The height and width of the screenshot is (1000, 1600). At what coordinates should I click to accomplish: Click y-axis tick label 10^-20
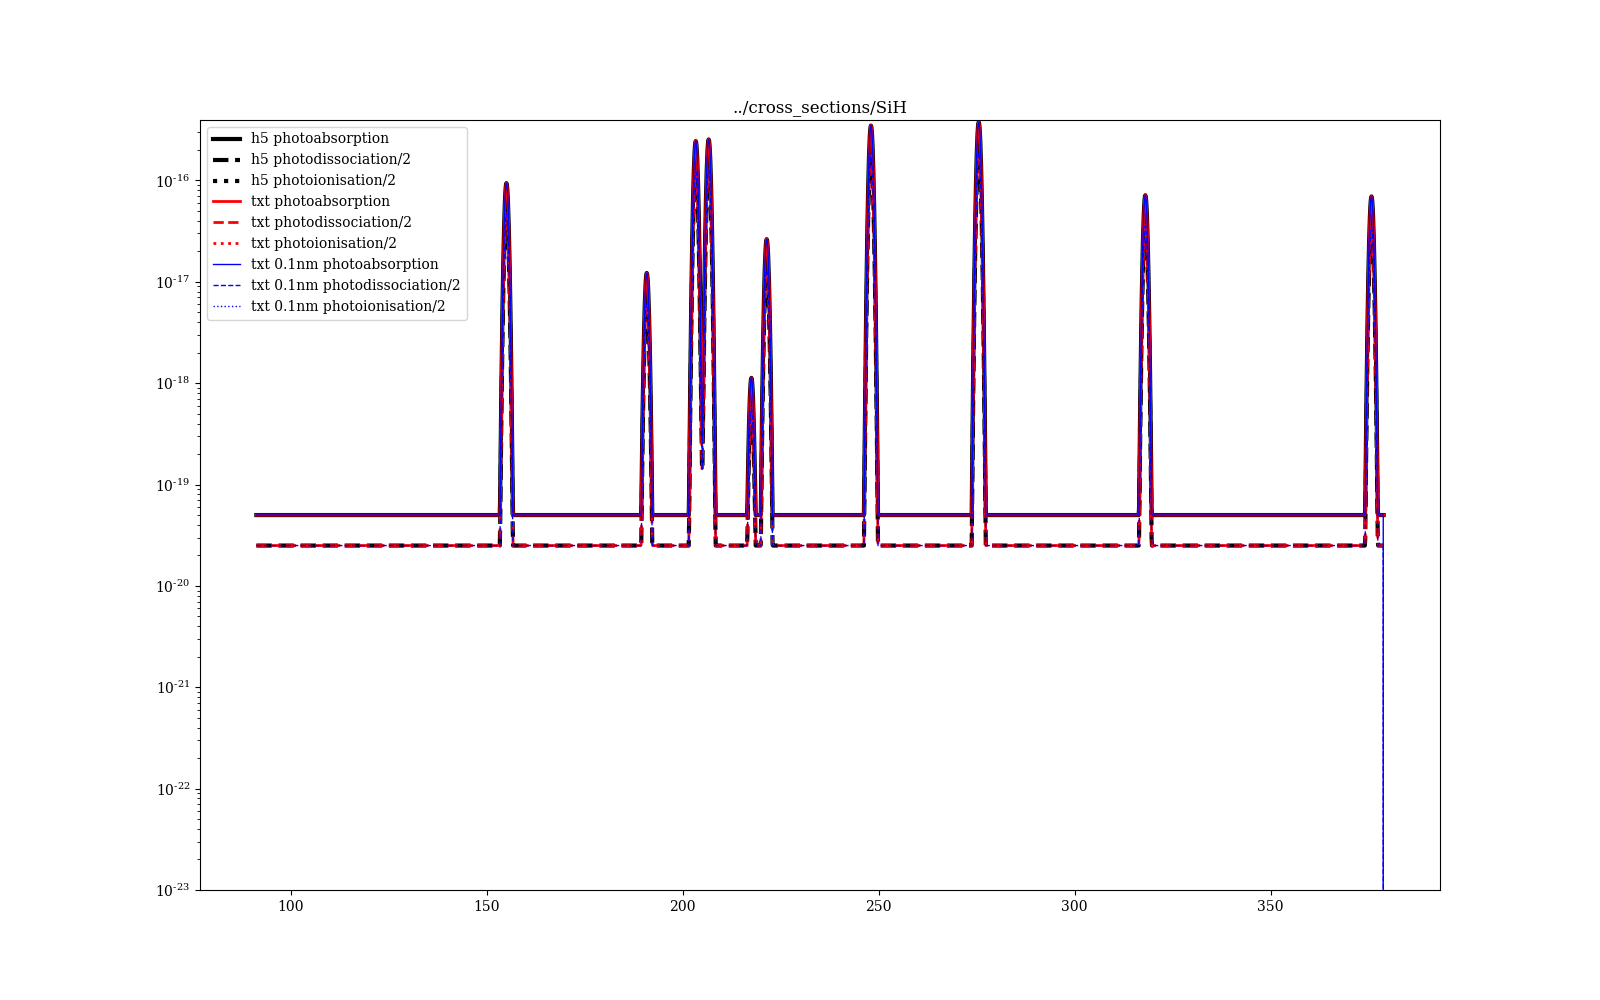pos(173,586)
